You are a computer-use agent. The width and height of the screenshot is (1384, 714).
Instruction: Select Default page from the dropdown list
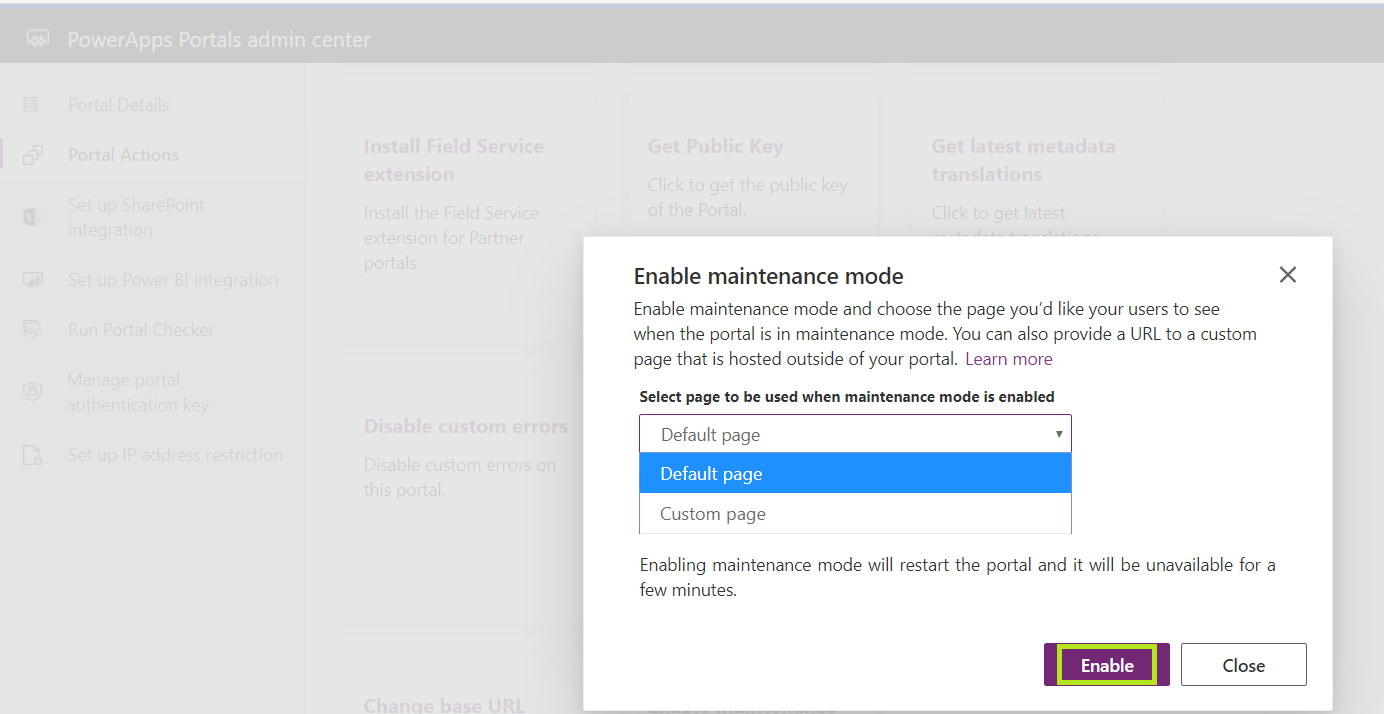click(x=854, y=473)
